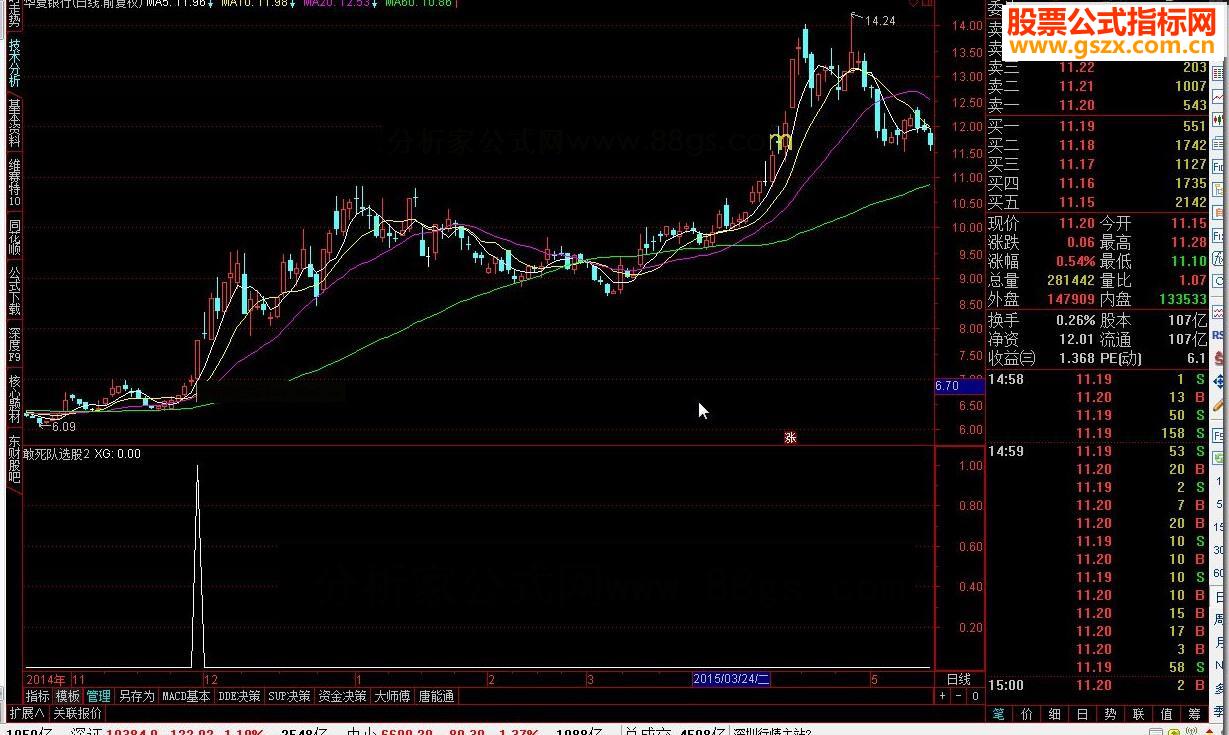Select the 筹 chip distribution tab
Screen dimensions: 1229x735
(1194, 714)
